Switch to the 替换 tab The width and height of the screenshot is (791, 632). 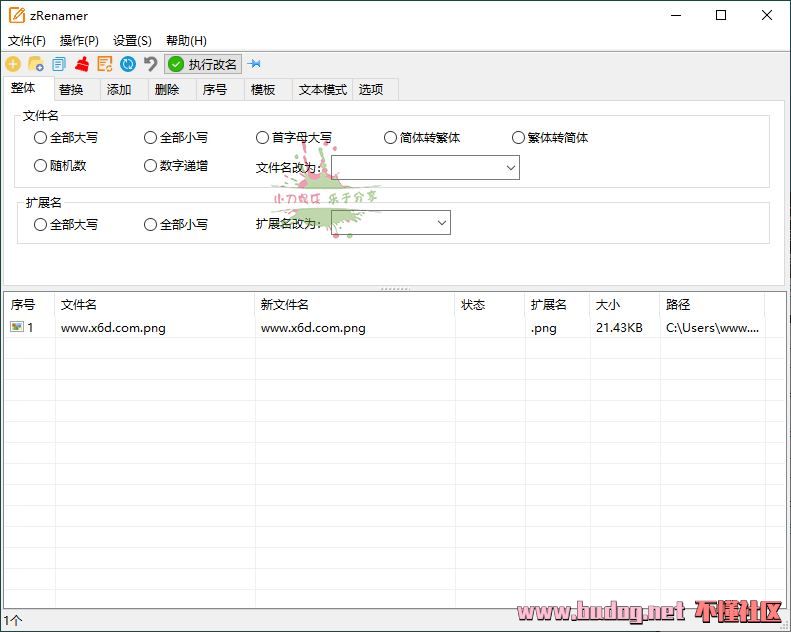coord(71,90)
